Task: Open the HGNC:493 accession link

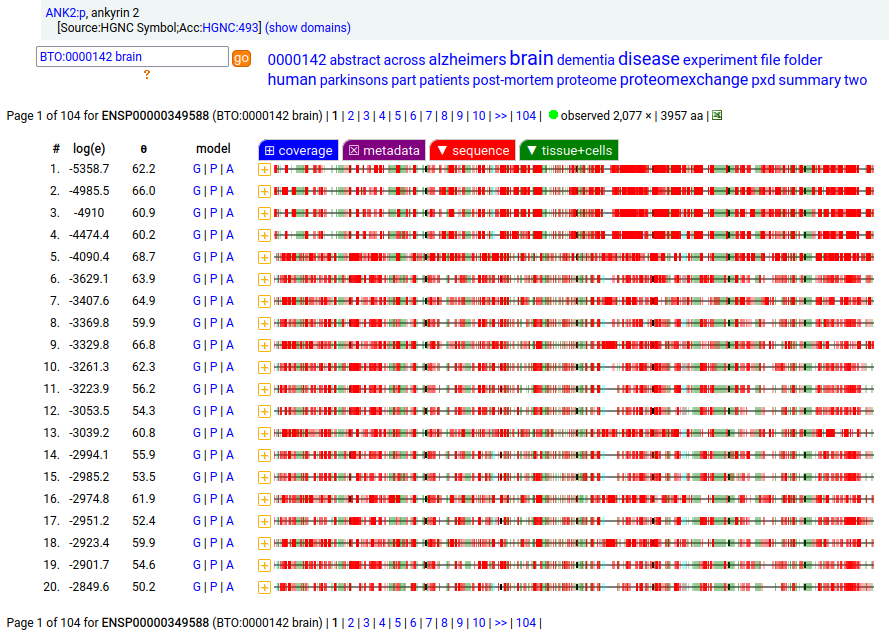Action: click(230, 27)
